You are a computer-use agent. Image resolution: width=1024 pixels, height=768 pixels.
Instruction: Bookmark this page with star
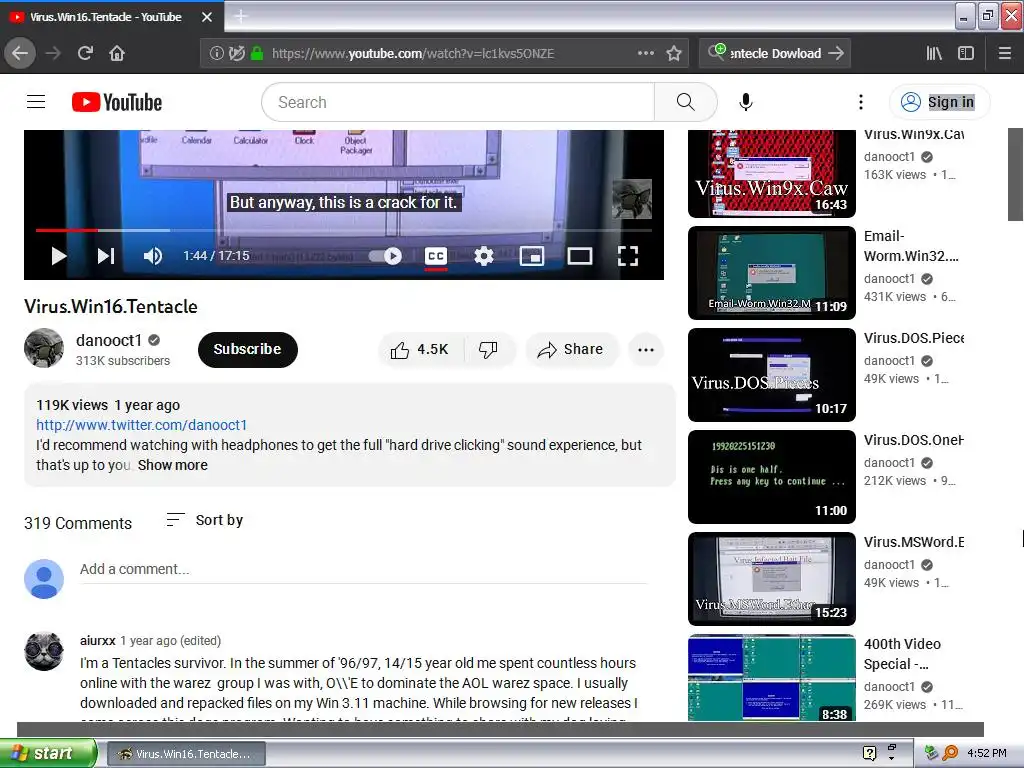pos(674,53)
